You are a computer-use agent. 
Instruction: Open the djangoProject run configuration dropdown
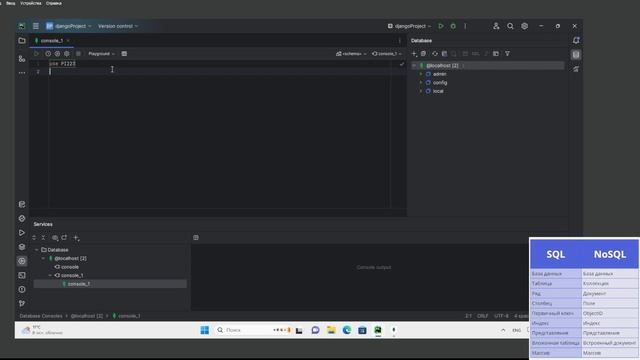pyautogui.click(x=409, y=26)
